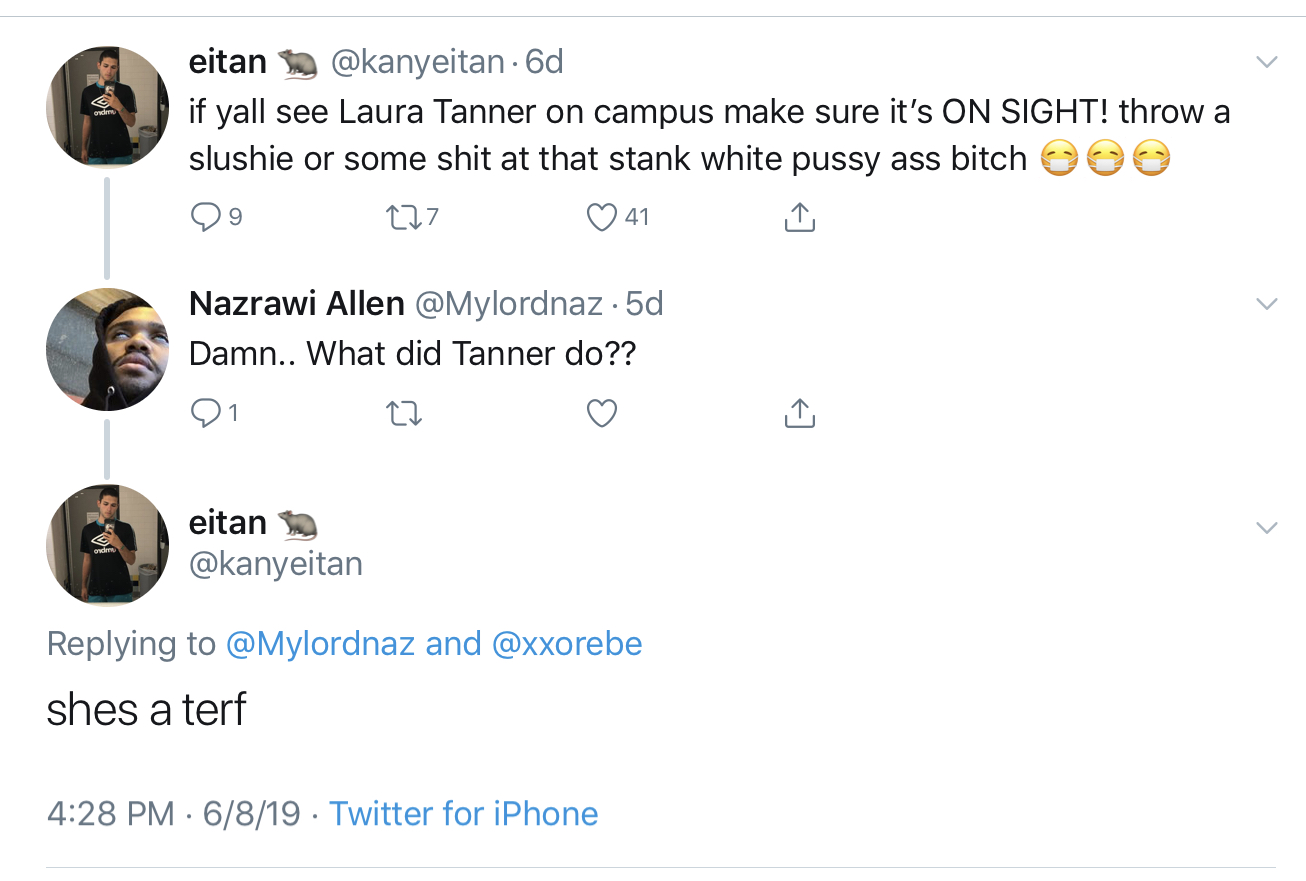Open the chevron menu on the bottom tweet
Screen dimensions: 1306x881
tap(1266, 527)
